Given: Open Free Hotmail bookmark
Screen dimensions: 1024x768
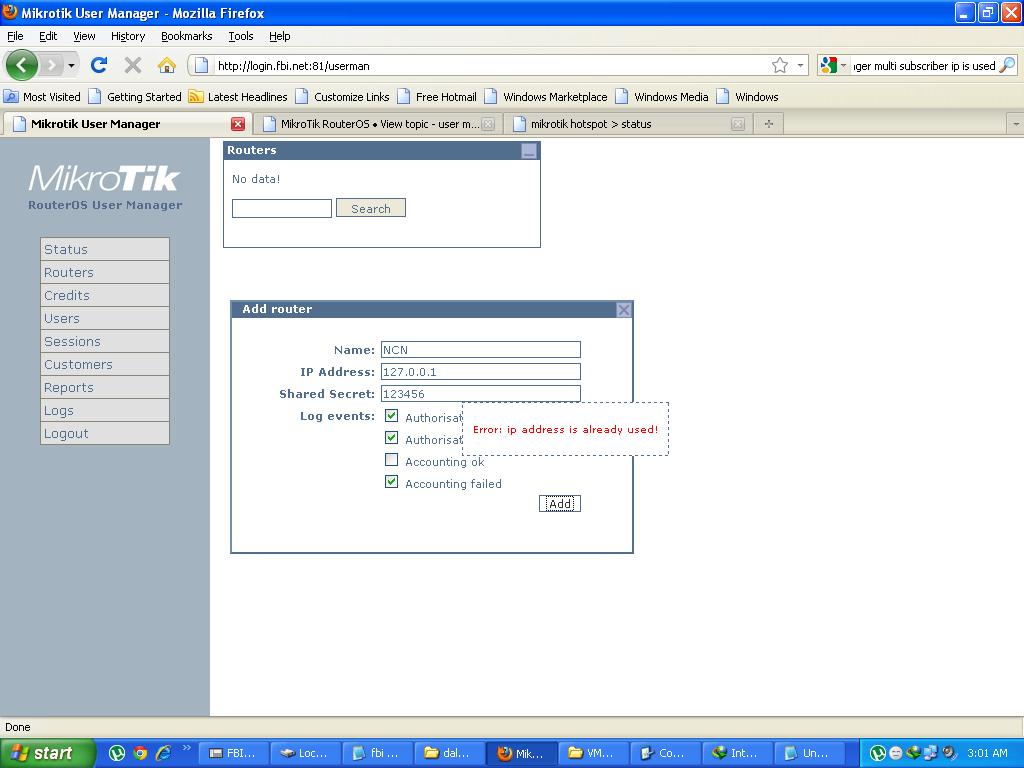Looking at the screenshot, I should (437, 97).
